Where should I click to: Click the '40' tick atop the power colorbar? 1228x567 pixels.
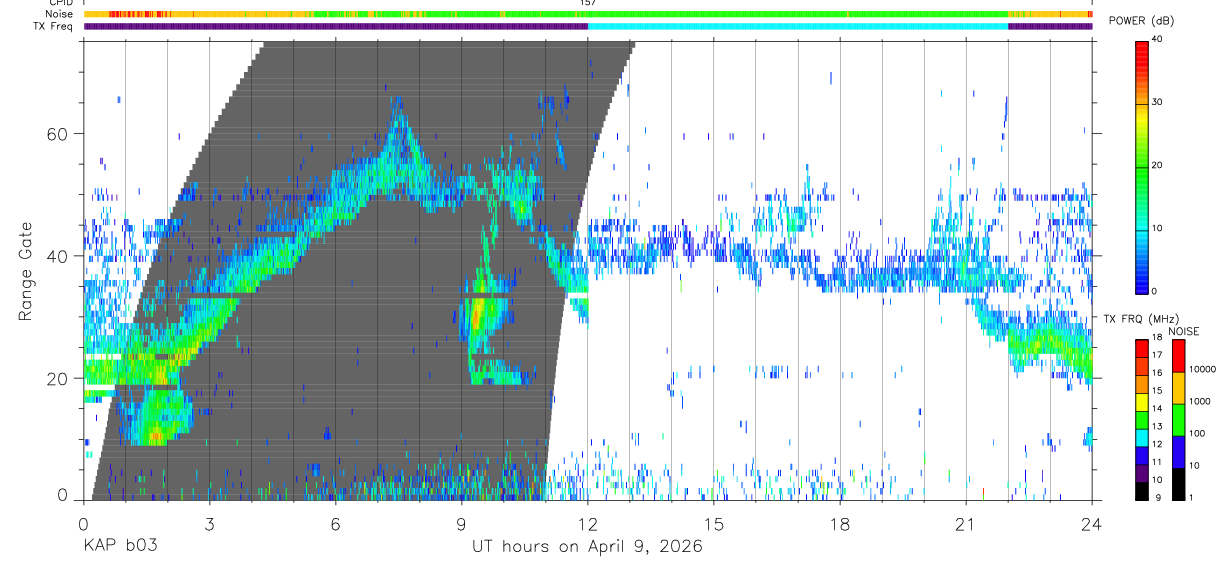coord(1156,40)
